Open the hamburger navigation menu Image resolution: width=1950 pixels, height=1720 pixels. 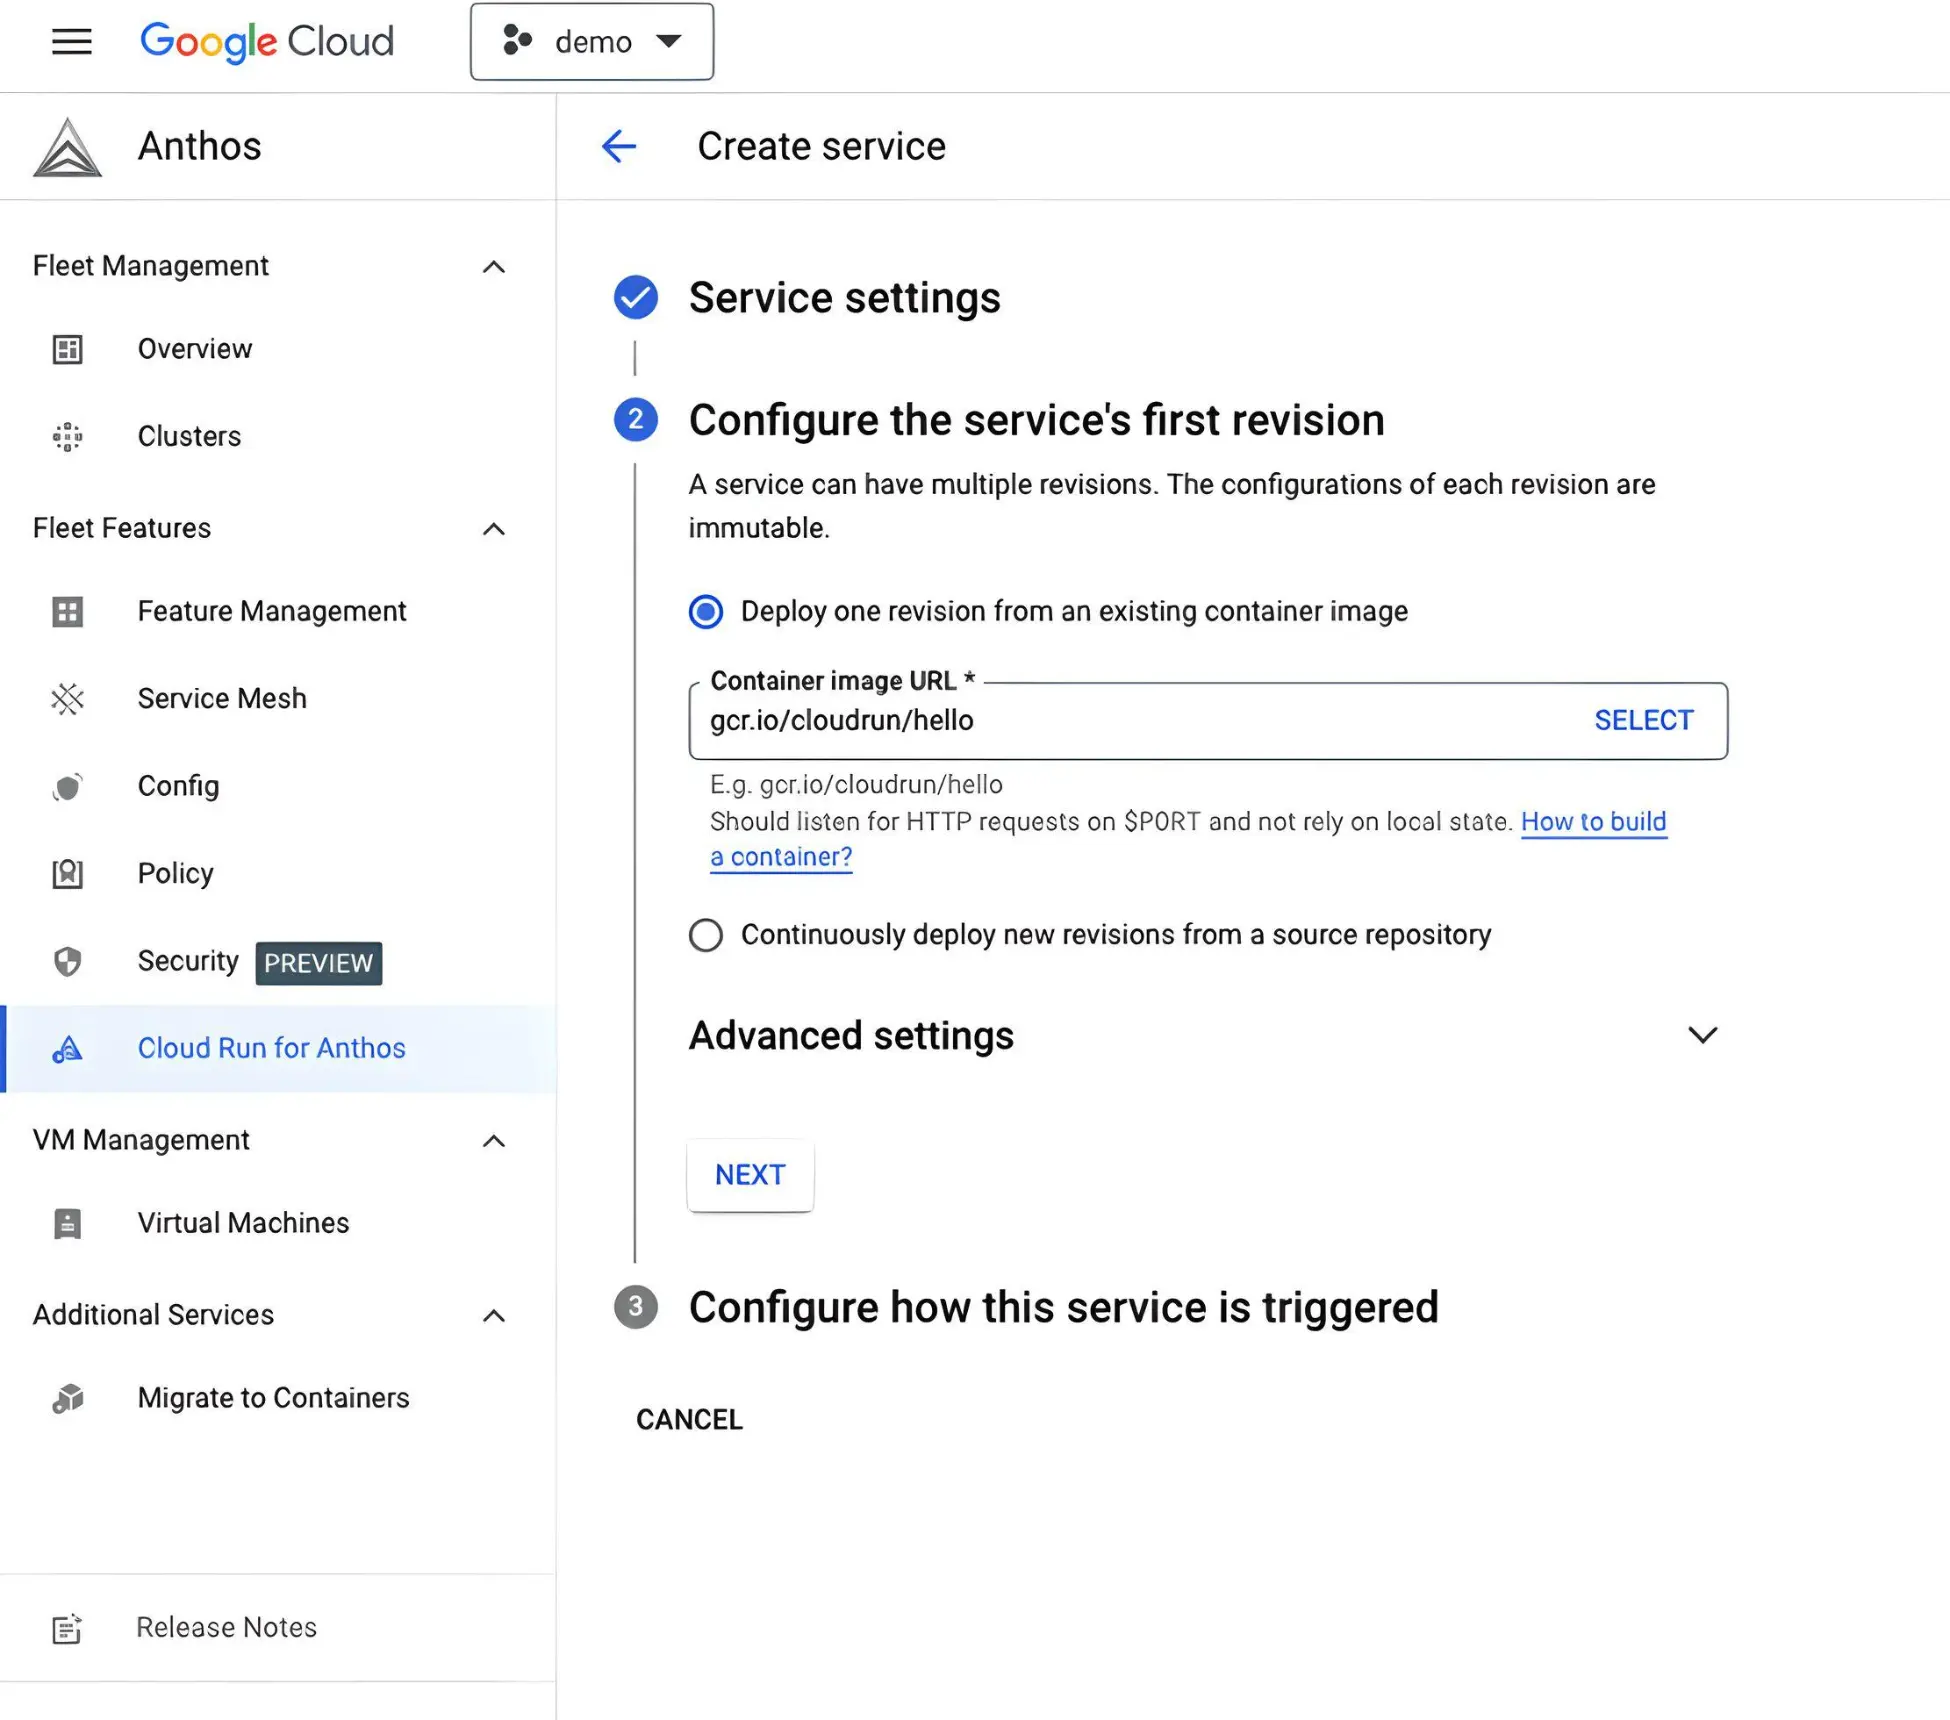coord(71,42)
